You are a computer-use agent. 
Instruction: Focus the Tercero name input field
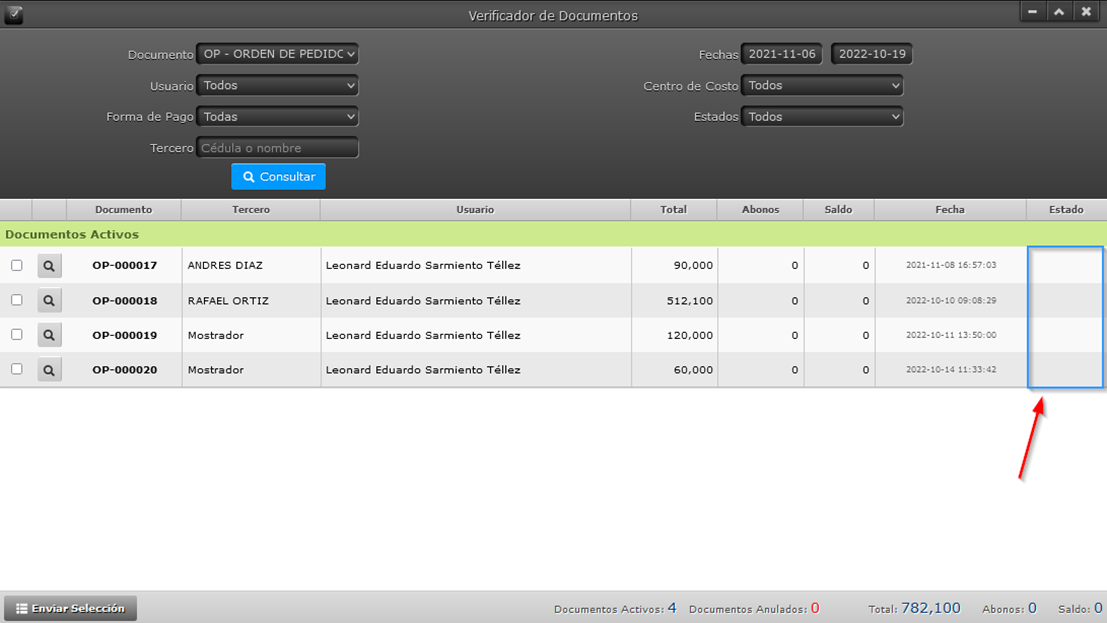[277, 148]
